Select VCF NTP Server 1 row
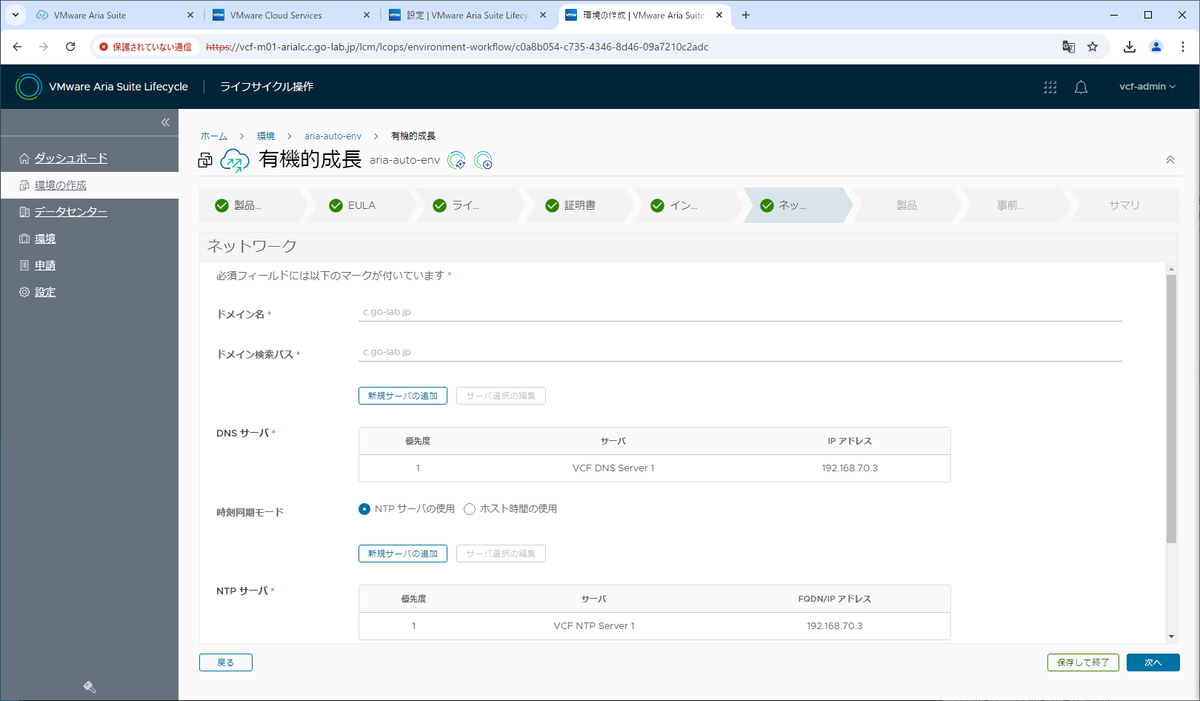Image resolution: width=1200 pixels, height=701 pixels. [x=654, y=626]
